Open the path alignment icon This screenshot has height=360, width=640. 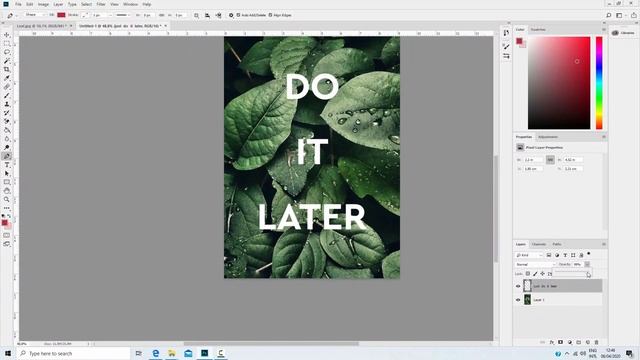point(207,15)
